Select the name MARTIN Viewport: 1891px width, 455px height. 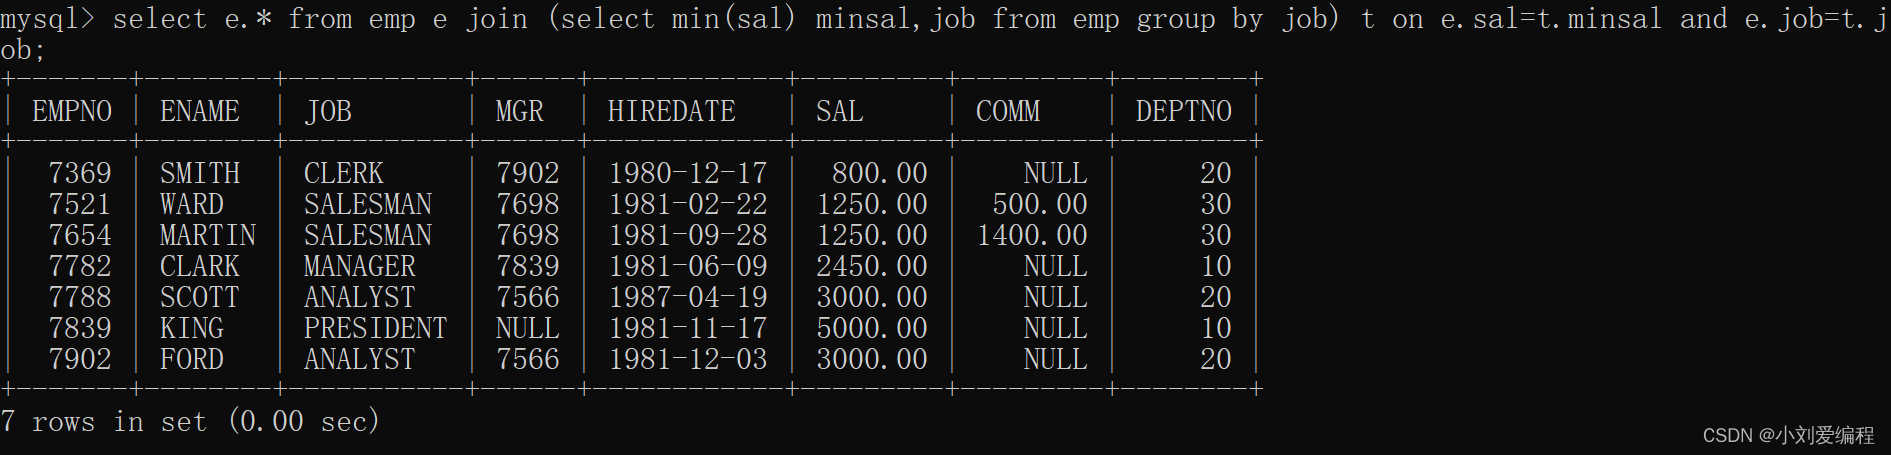tap(208, 235)
